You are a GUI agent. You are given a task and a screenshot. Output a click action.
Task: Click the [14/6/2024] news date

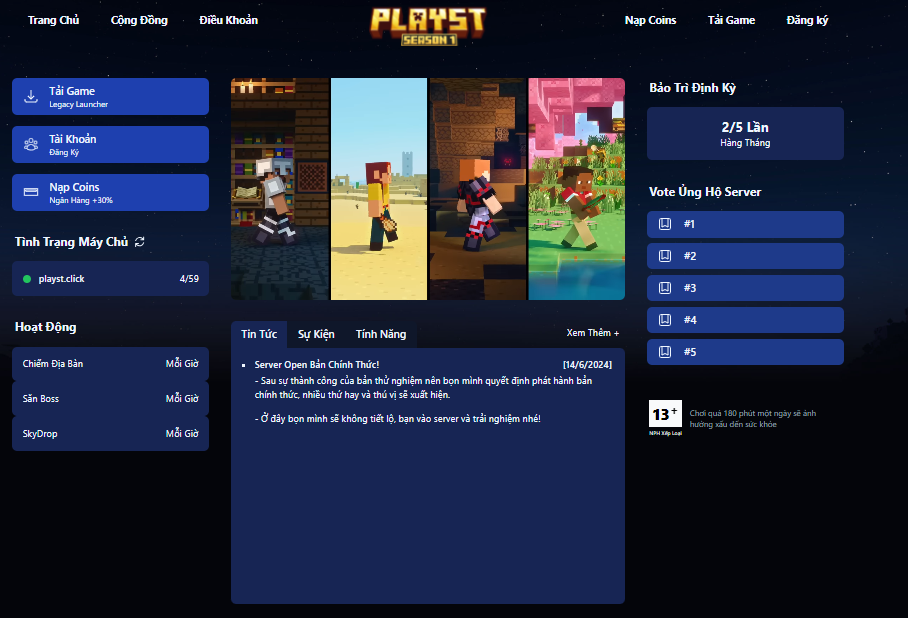click(x=587, y=364)
